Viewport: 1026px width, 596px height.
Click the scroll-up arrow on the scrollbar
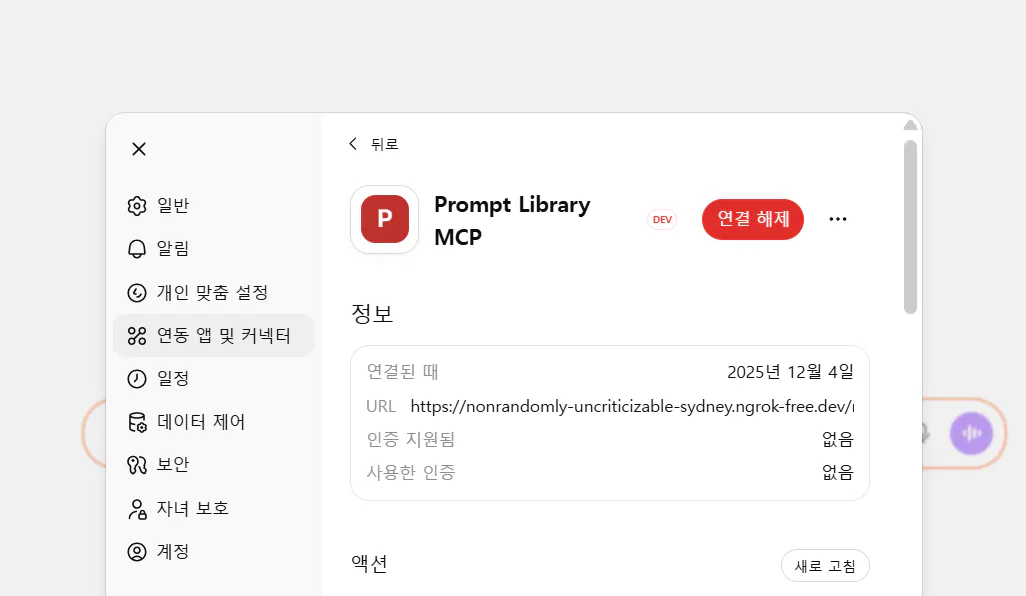(x=911, y=125)
